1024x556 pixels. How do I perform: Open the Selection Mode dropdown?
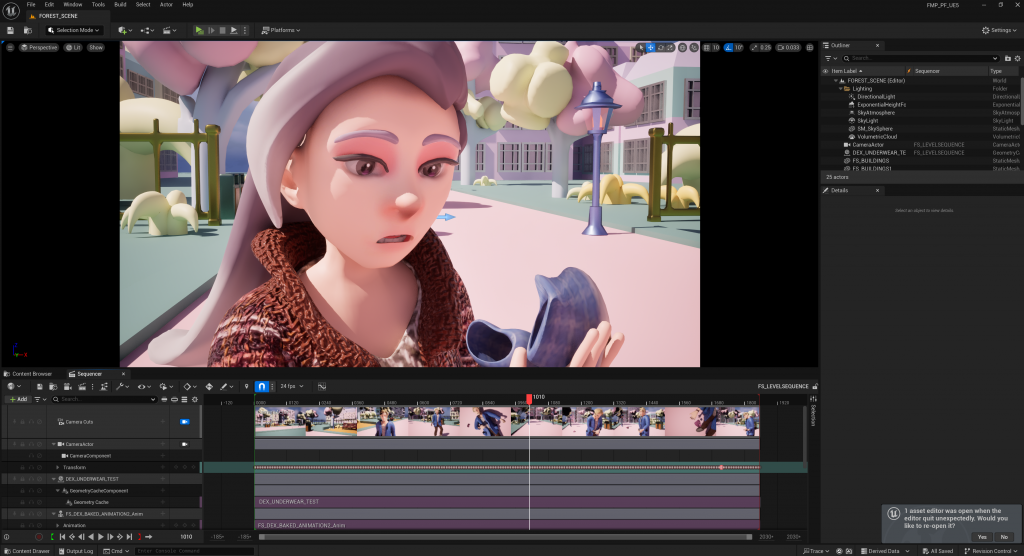click(x=74, y=30)
